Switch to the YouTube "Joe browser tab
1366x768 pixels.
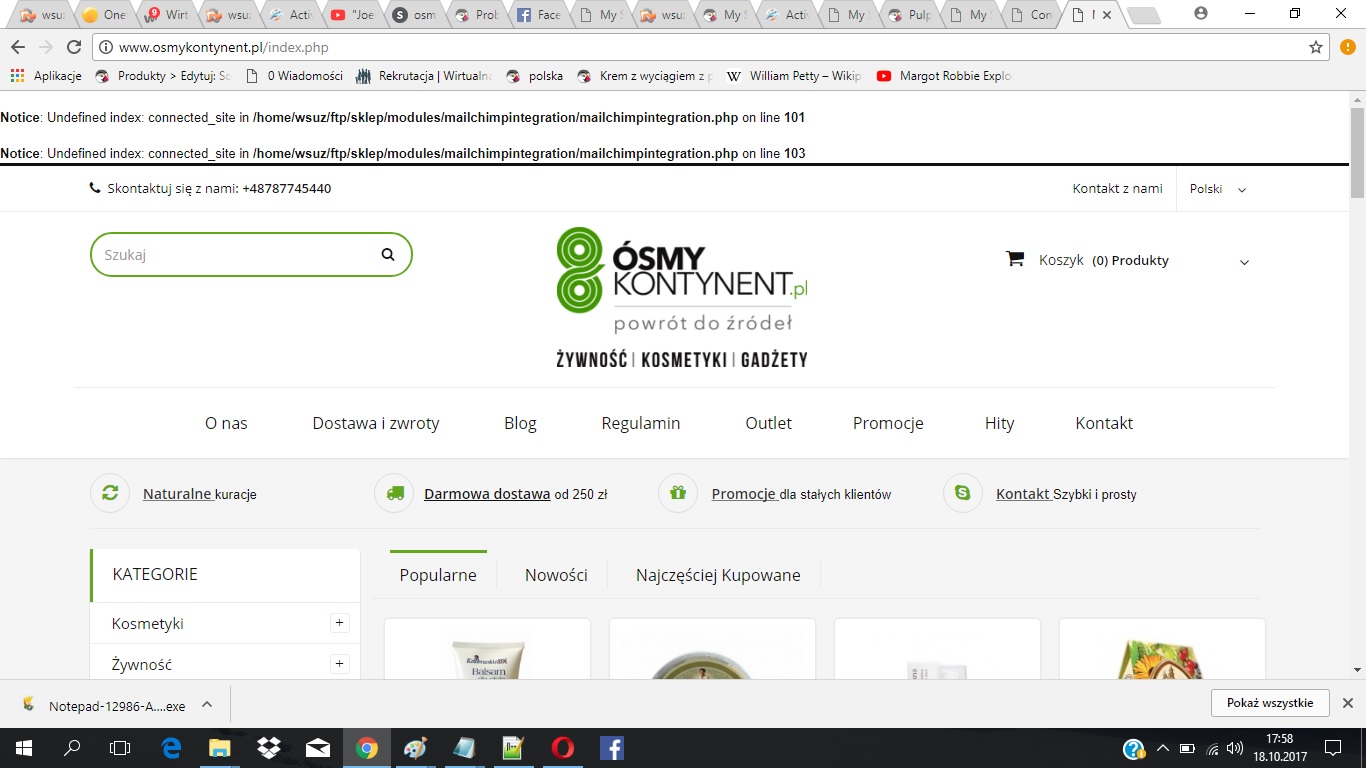tap(353, 15)
